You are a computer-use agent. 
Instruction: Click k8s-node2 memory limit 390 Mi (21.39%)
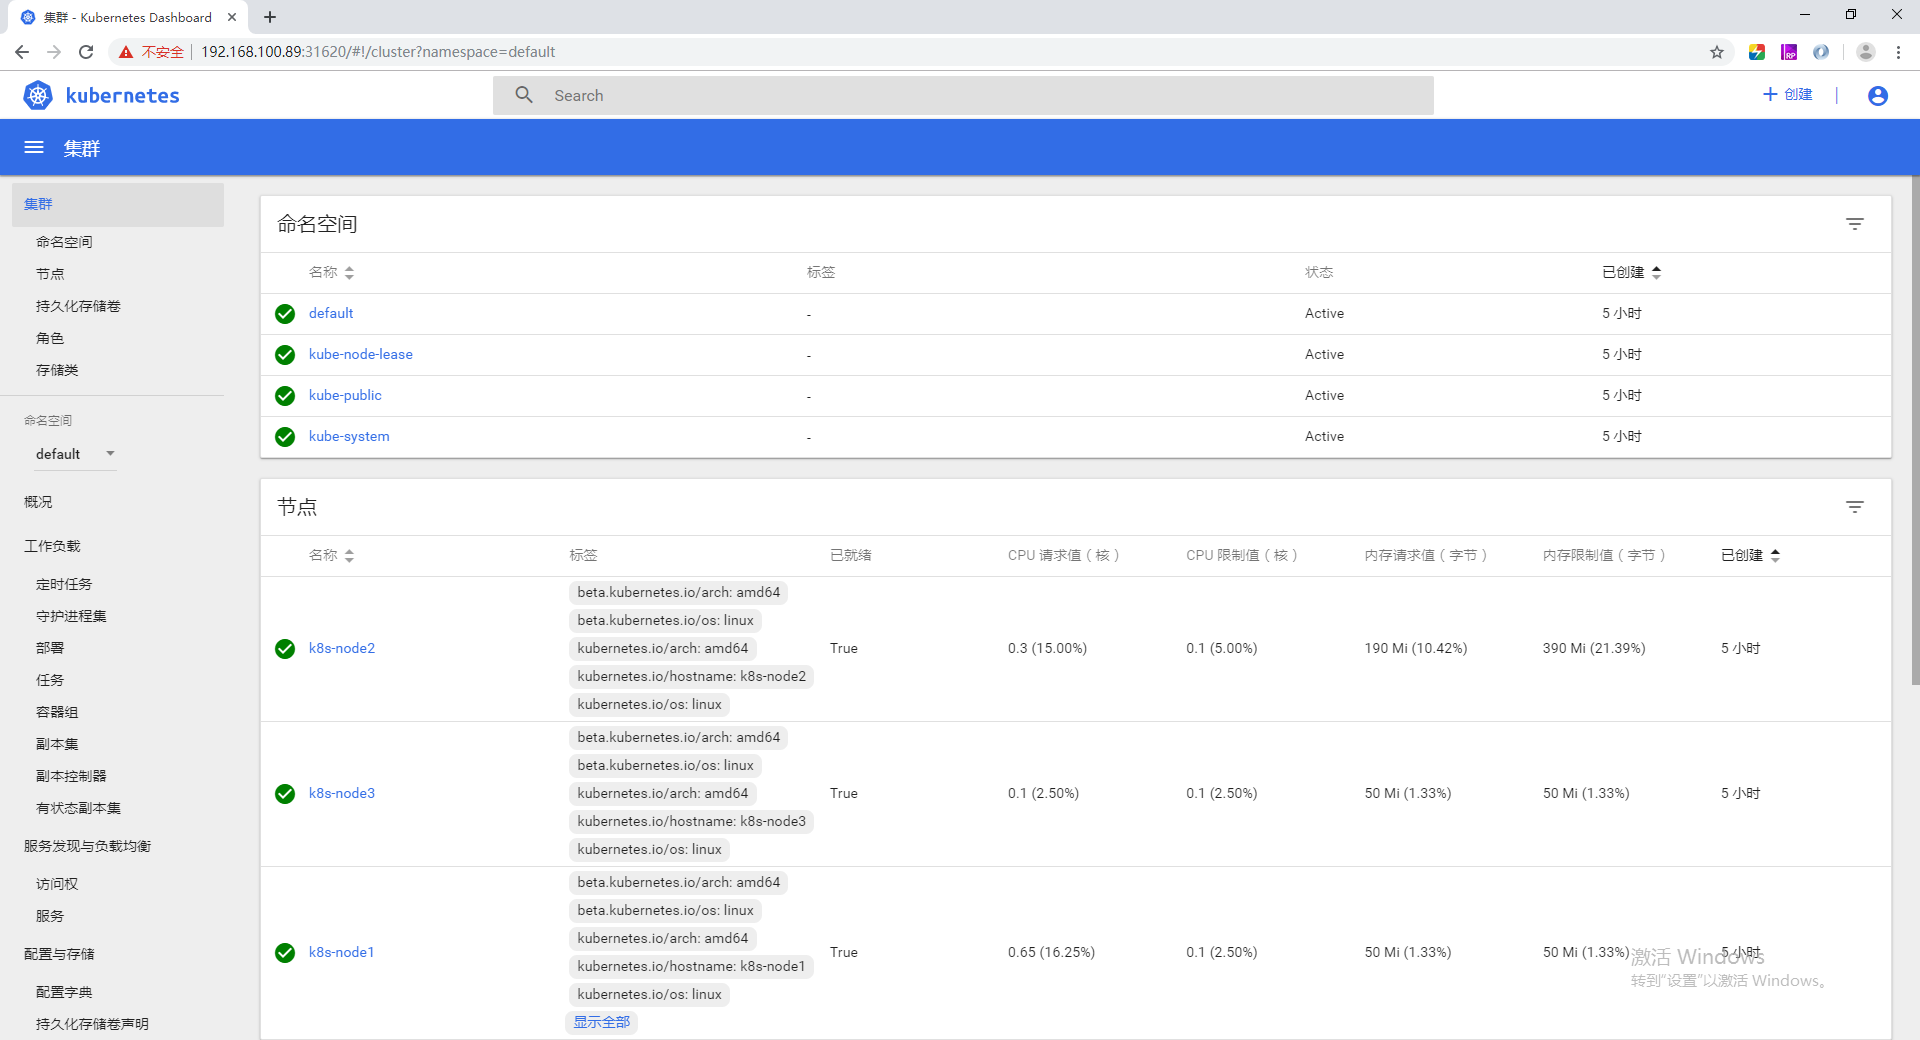[x=1594, y=648]
